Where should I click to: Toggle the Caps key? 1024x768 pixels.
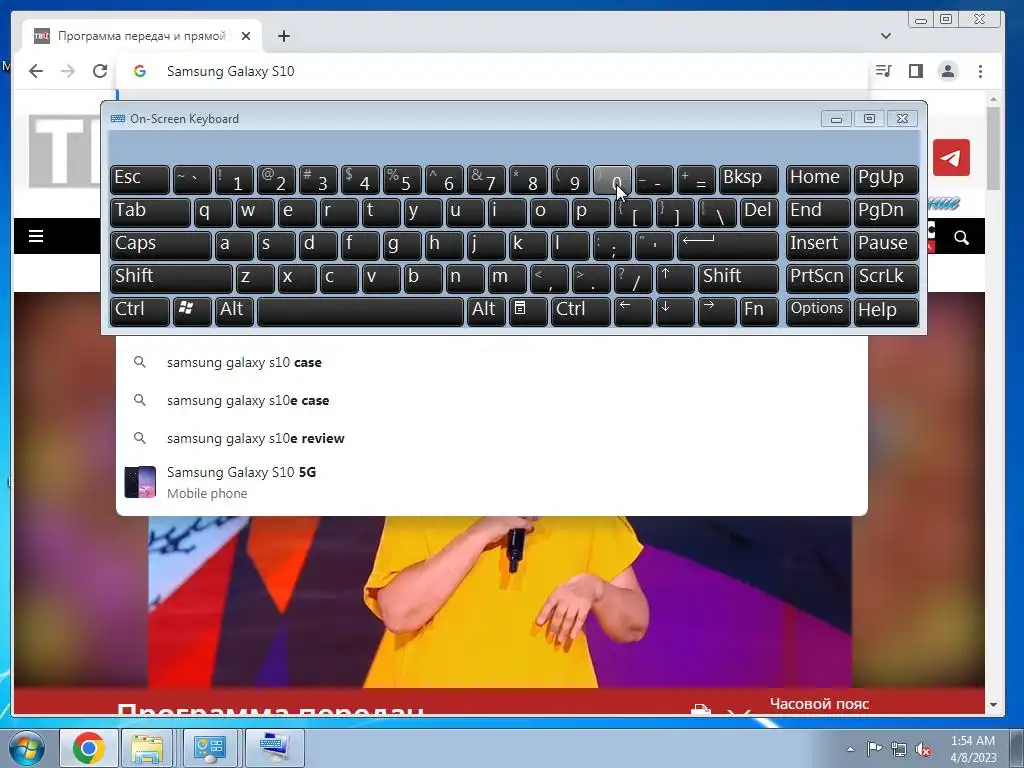pyautogui.click(x=161, y=245)
